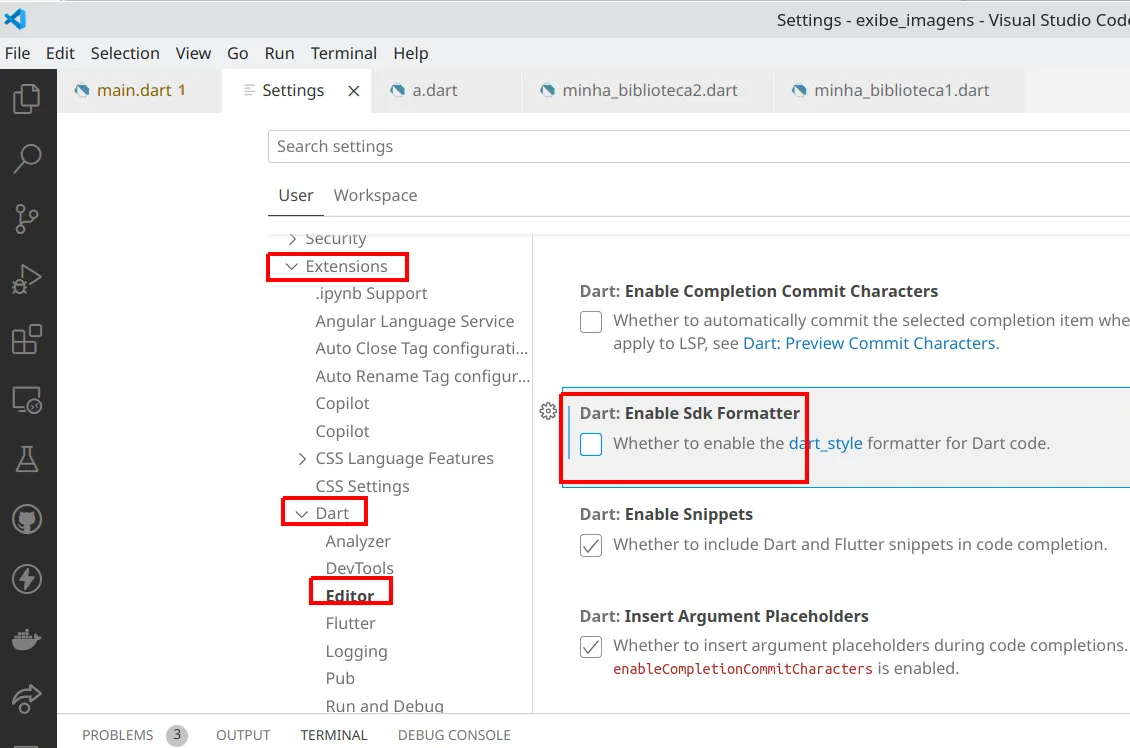This screenshot has width=1130, height=748.
Task: Switch to the main.dart tab
Action: [140, 91]
